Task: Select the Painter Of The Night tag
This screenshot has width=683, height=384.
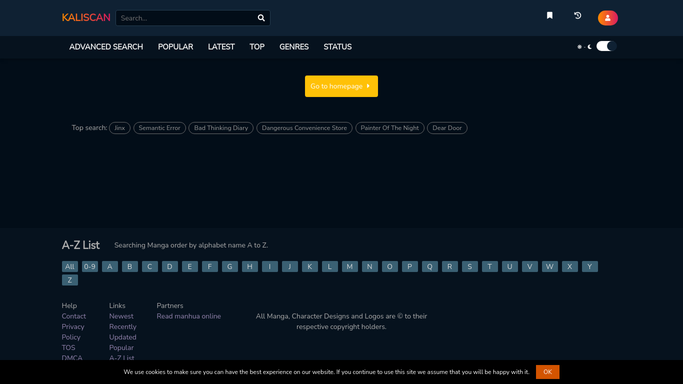Action: click(x=389, y=128)
